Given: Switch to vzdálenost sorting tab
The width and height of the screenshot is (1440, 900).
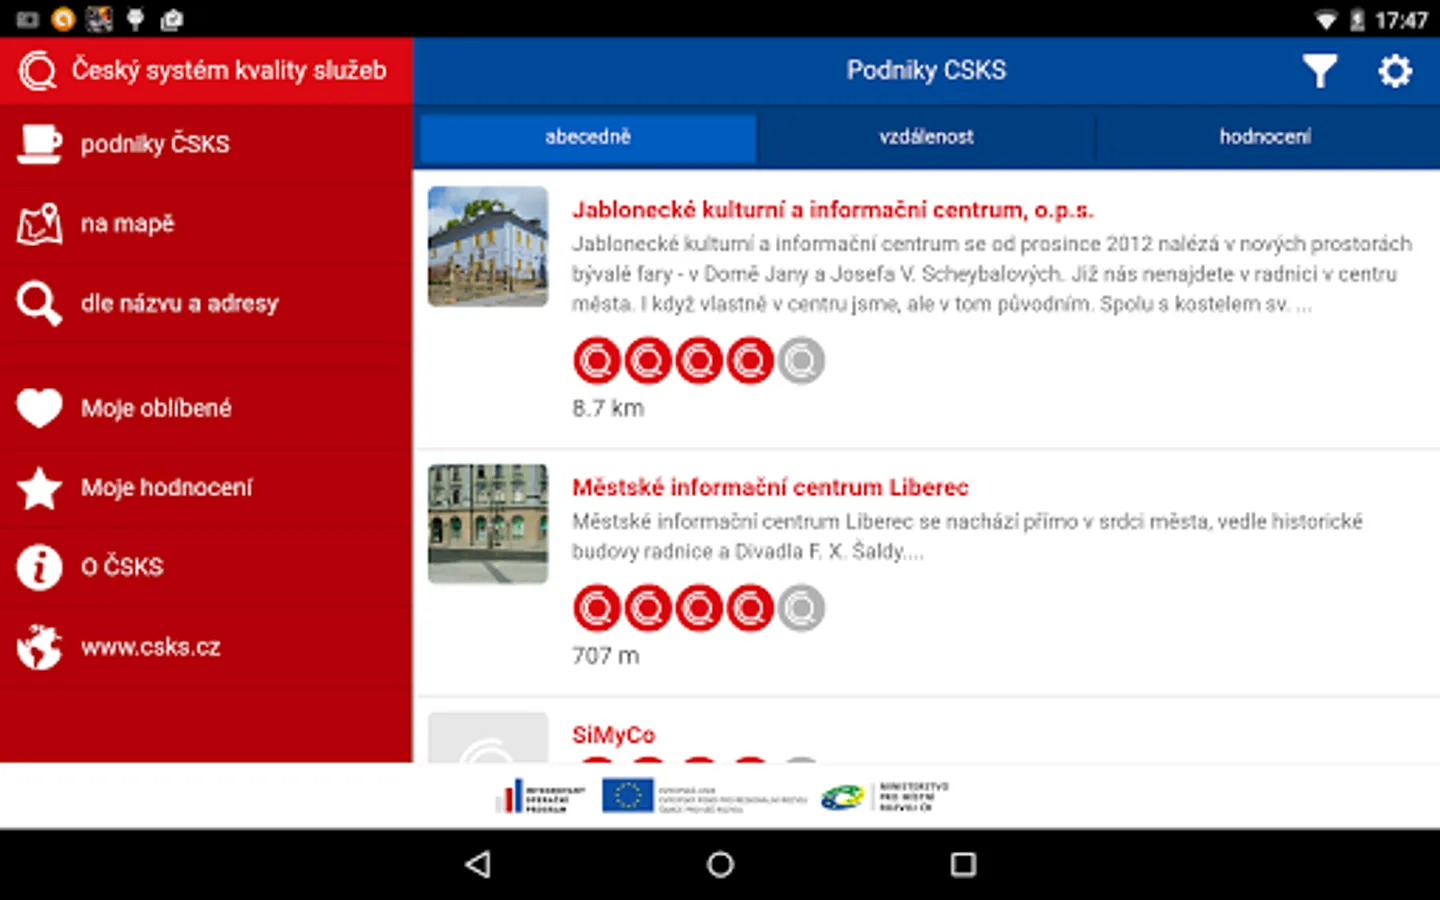Looking at the screenshot, I should click(926, 137).
